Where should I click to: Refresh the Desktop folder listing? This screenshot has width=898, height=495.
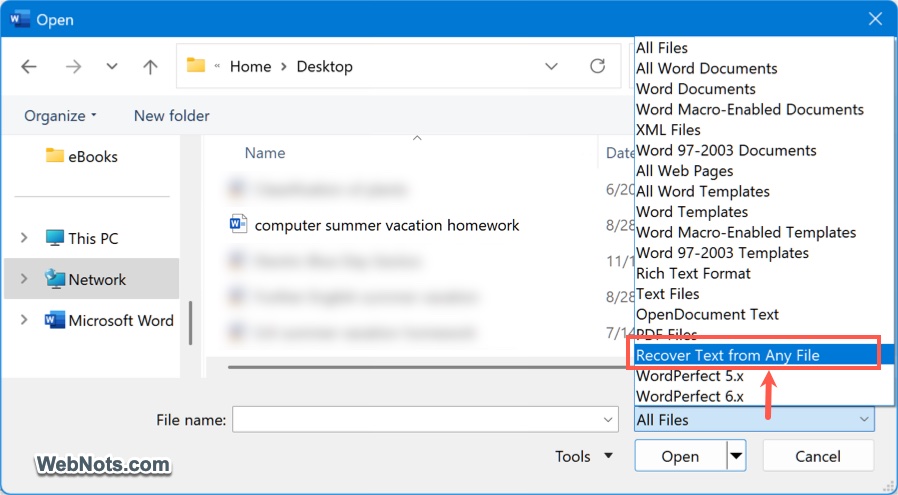(597, 66)
